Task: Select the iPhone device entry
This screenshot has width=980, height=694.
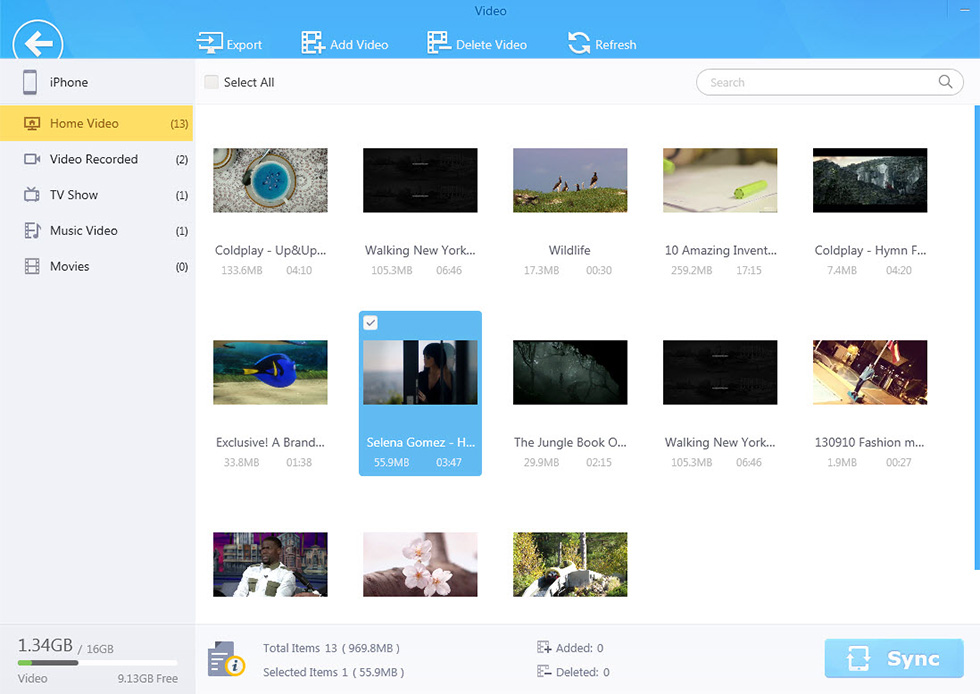Action: tap(96, 82)
